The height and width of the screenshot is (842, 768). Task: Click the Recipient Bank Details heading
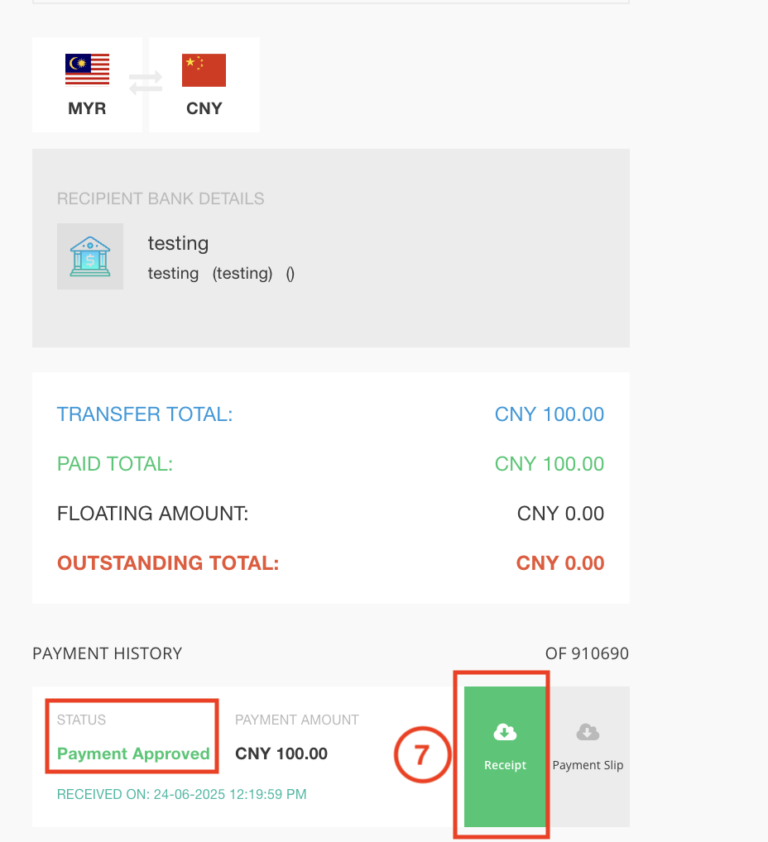click(x=160, y=198)
